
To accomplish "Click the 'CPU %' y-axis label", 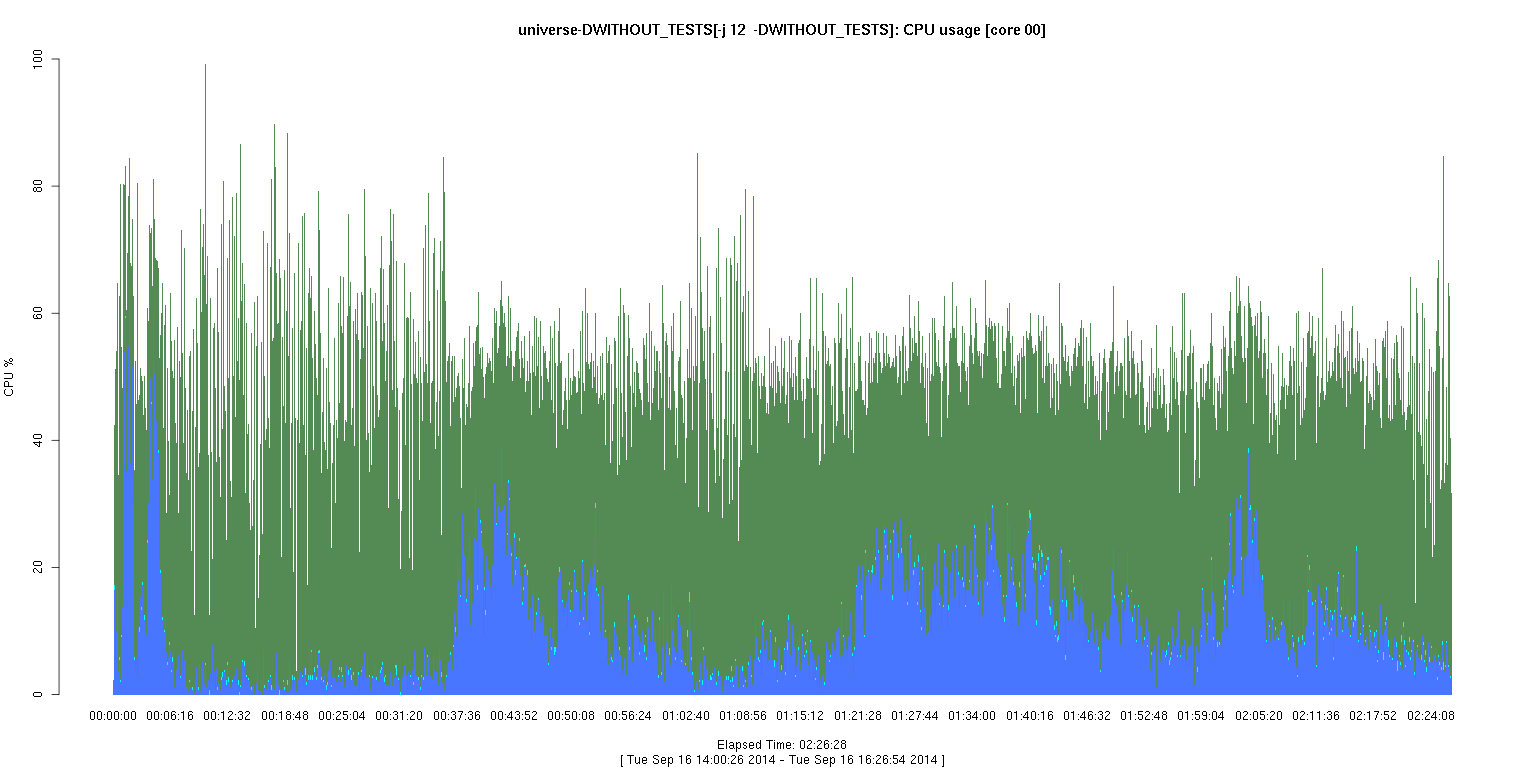I will click(x=10, y=377).
